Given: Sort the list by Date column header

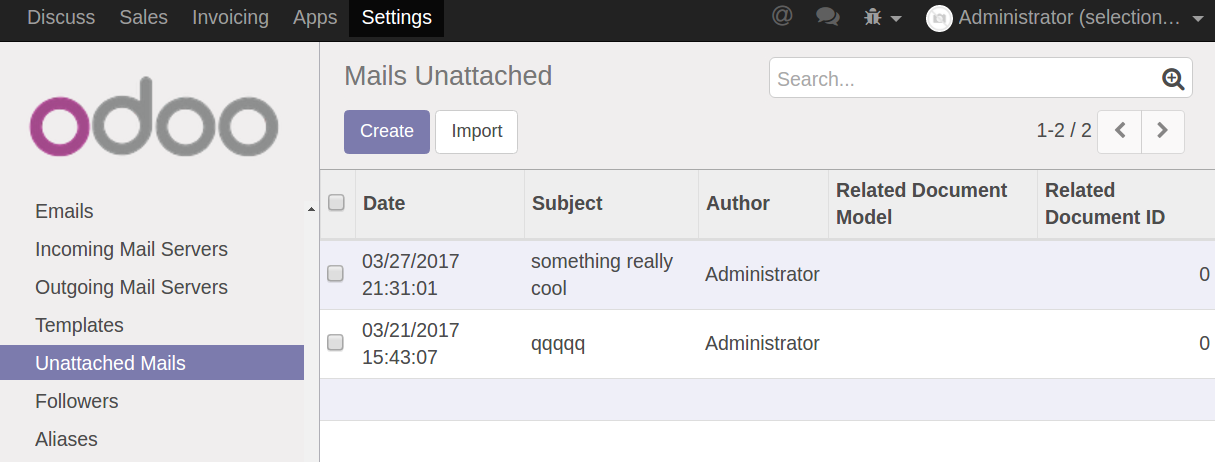Looking at the screenshot, I should click(x=384, y=203).
